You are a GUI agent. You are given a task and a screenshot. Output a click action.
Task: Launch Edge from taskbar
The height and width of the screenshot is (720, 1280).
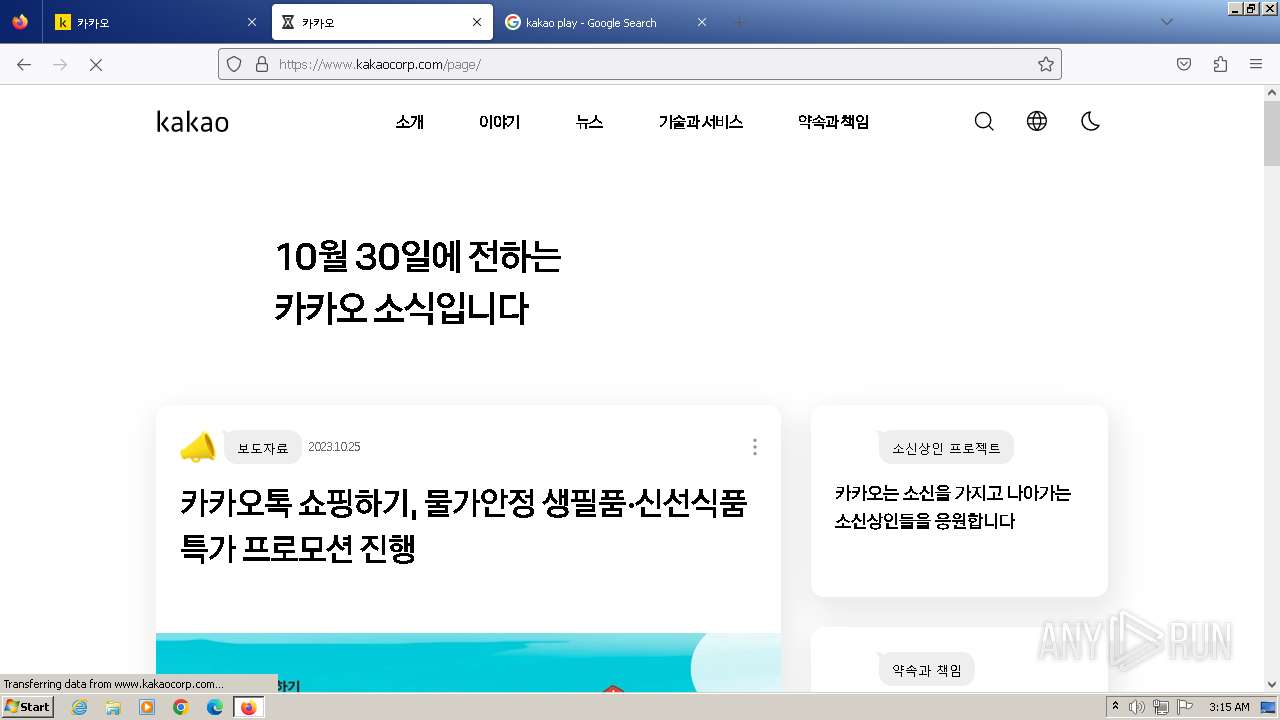point(214,707)
